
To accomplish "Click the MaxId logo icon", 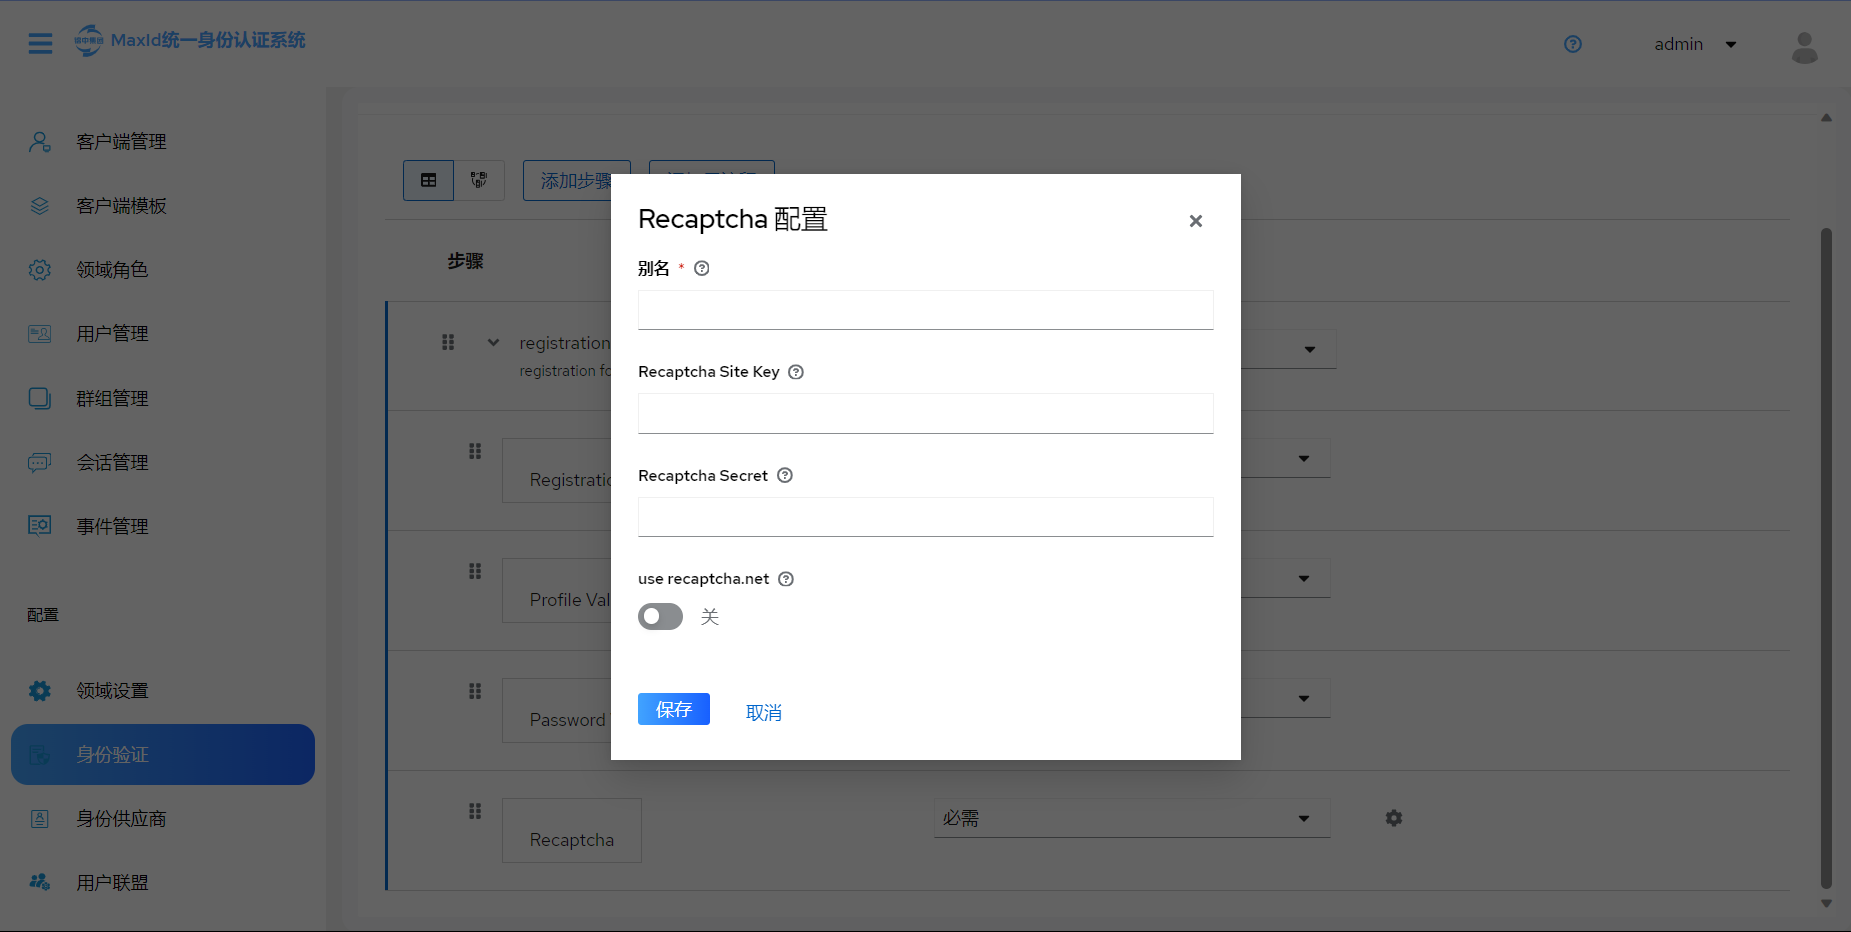I will point(89,41).
